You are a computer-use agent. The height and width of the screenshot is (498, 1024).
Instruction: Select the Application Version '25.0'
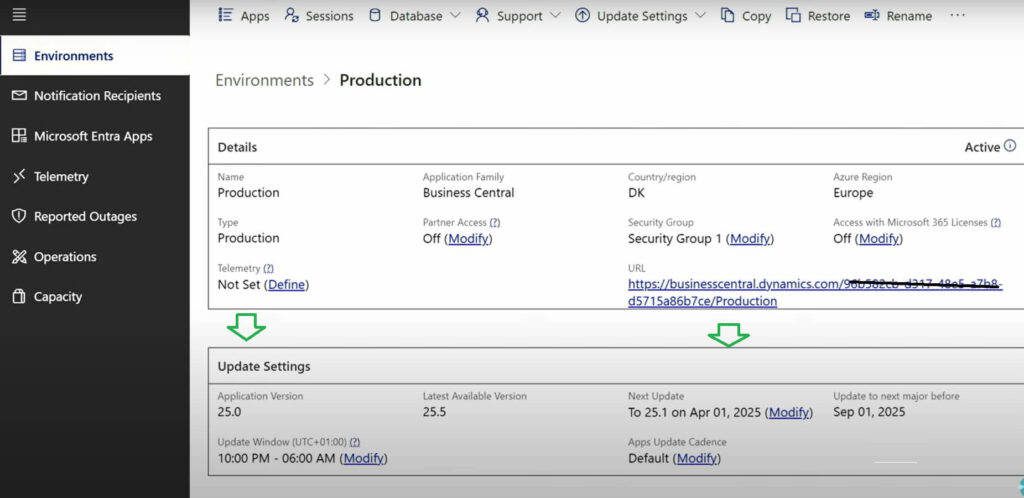click(x=229, y=412)
